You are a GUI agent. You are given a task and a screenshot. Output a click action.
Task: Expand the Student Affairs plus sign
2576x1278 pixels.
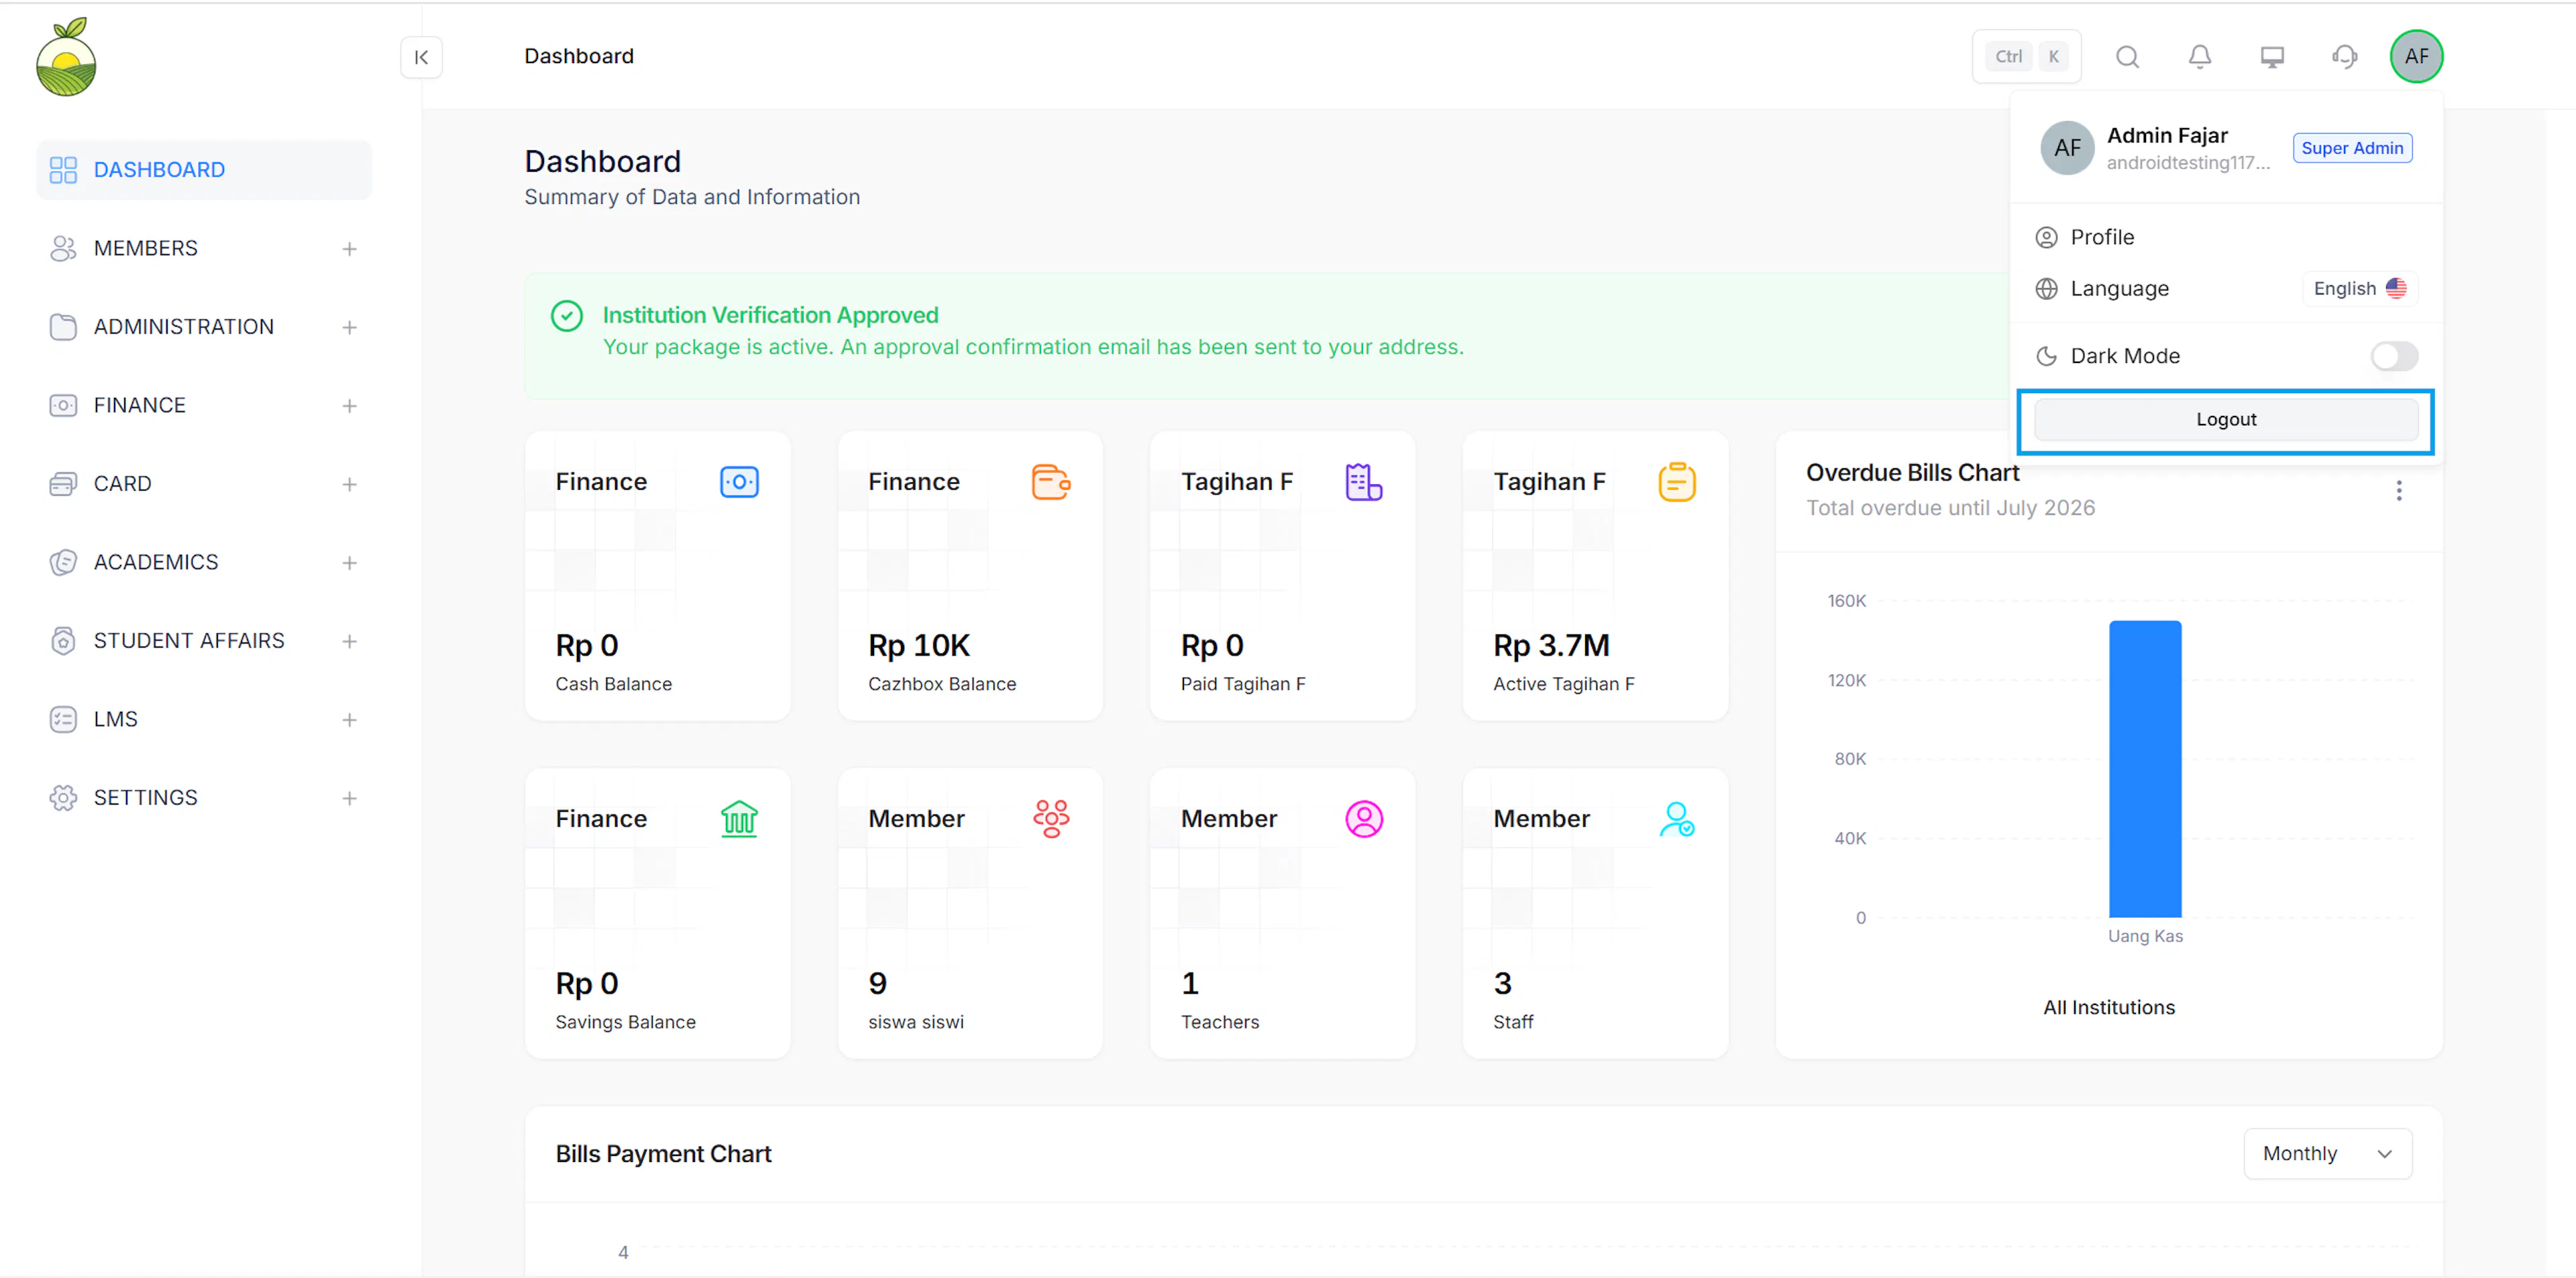click(x=349, y=641)
